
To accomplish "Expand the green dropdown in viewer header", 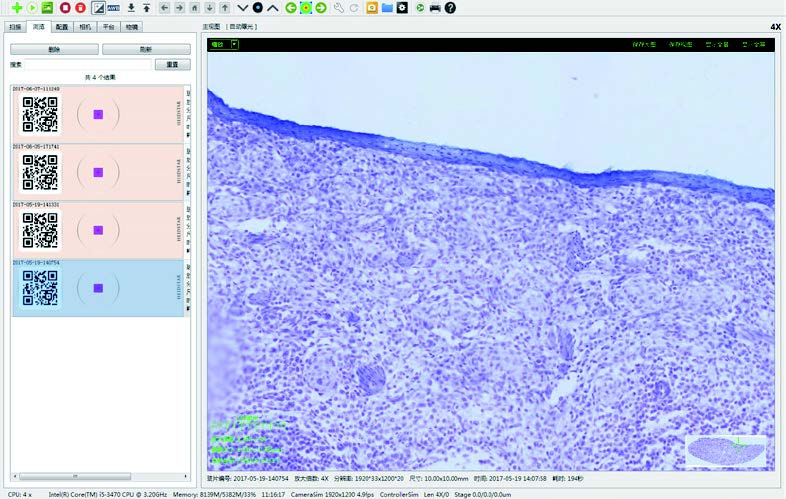I will [235, 45].
